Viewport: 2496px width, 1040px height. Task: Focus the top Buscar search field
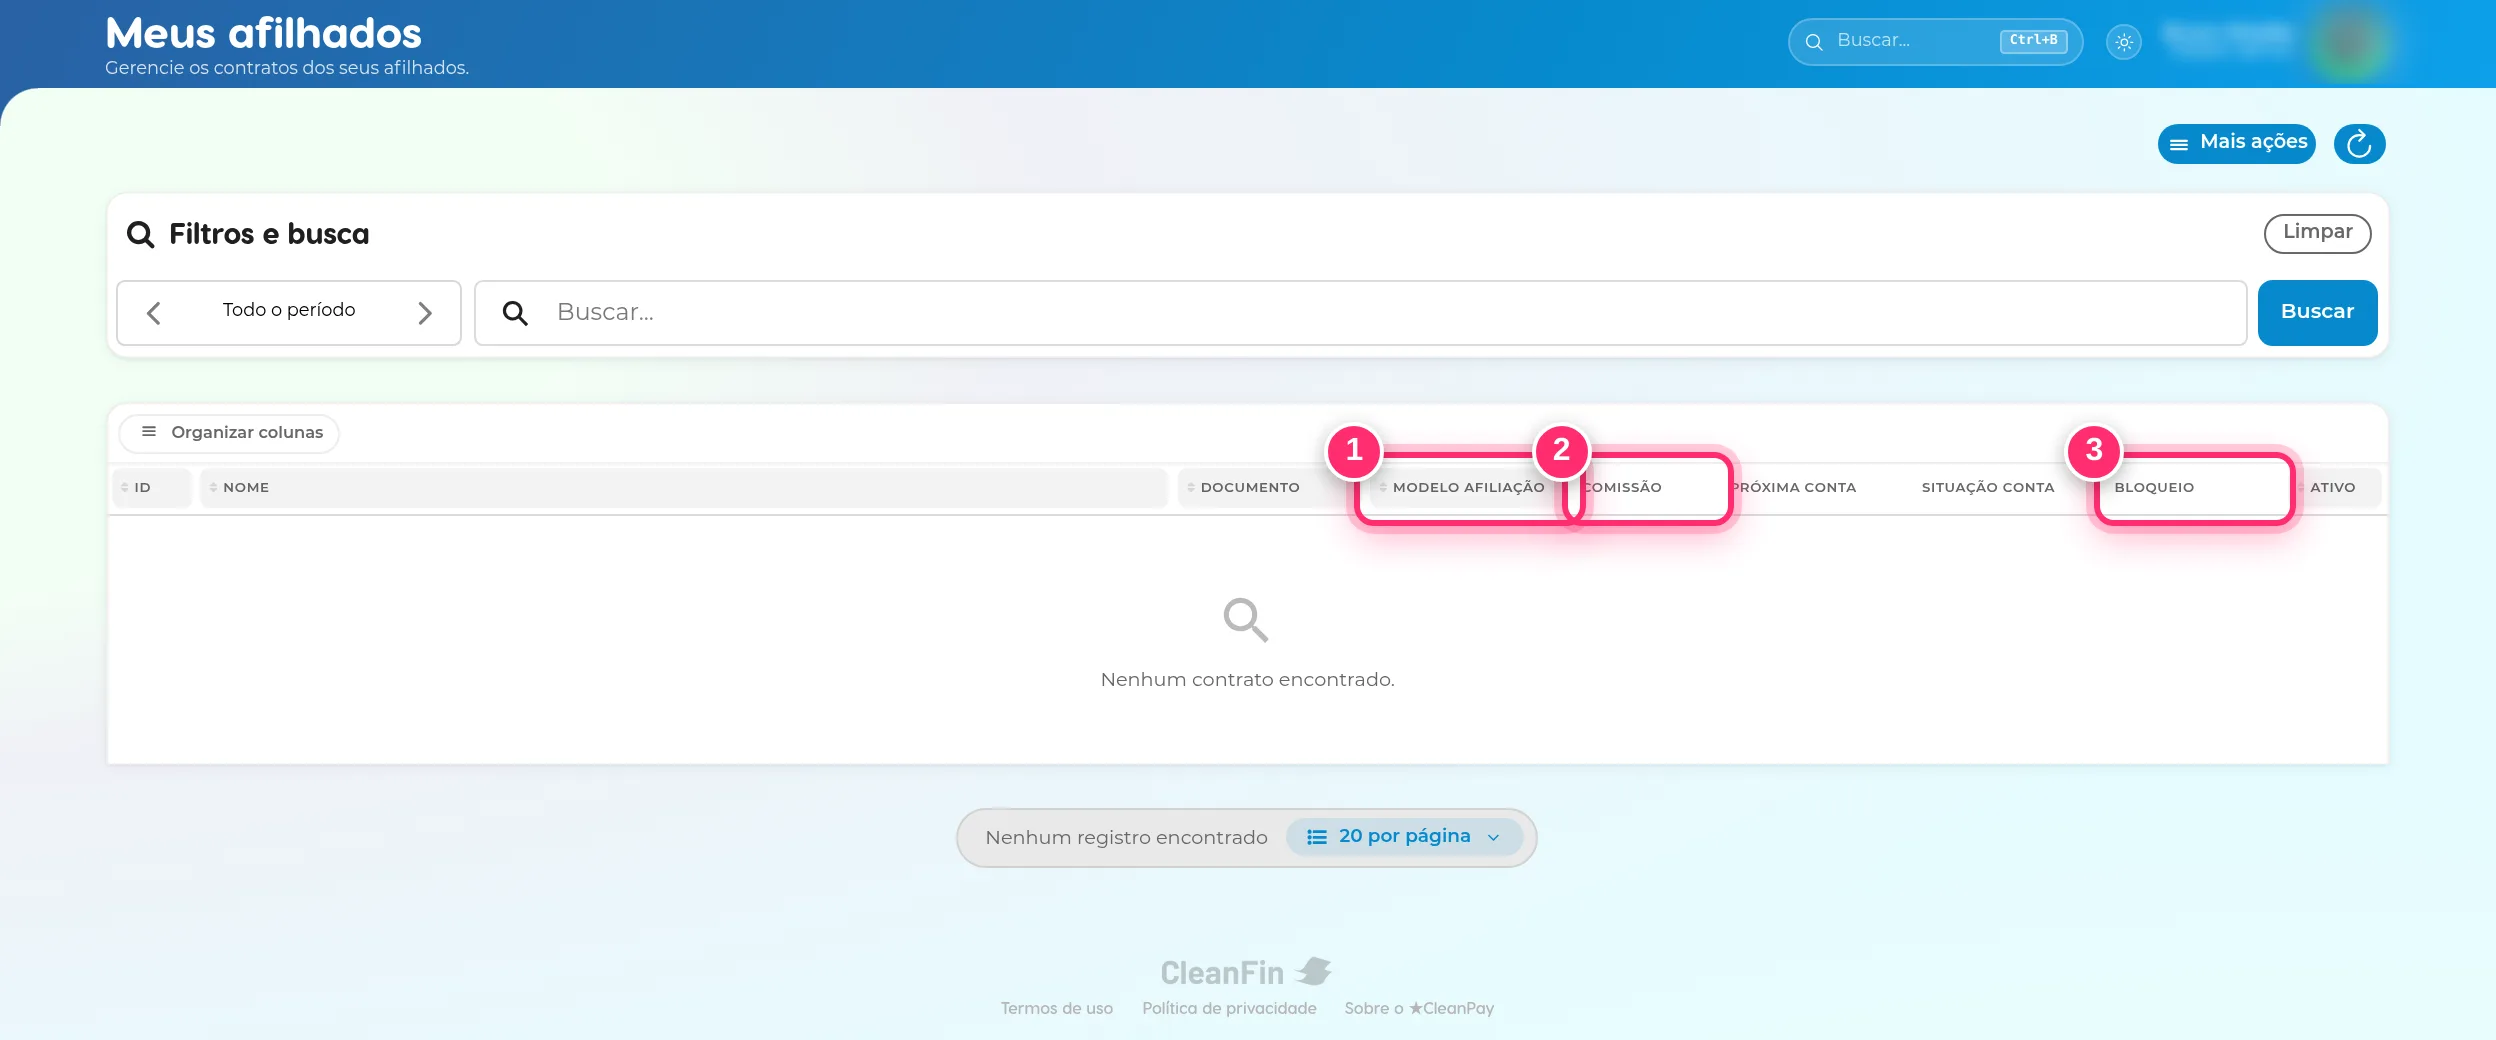coord(1935,41)
